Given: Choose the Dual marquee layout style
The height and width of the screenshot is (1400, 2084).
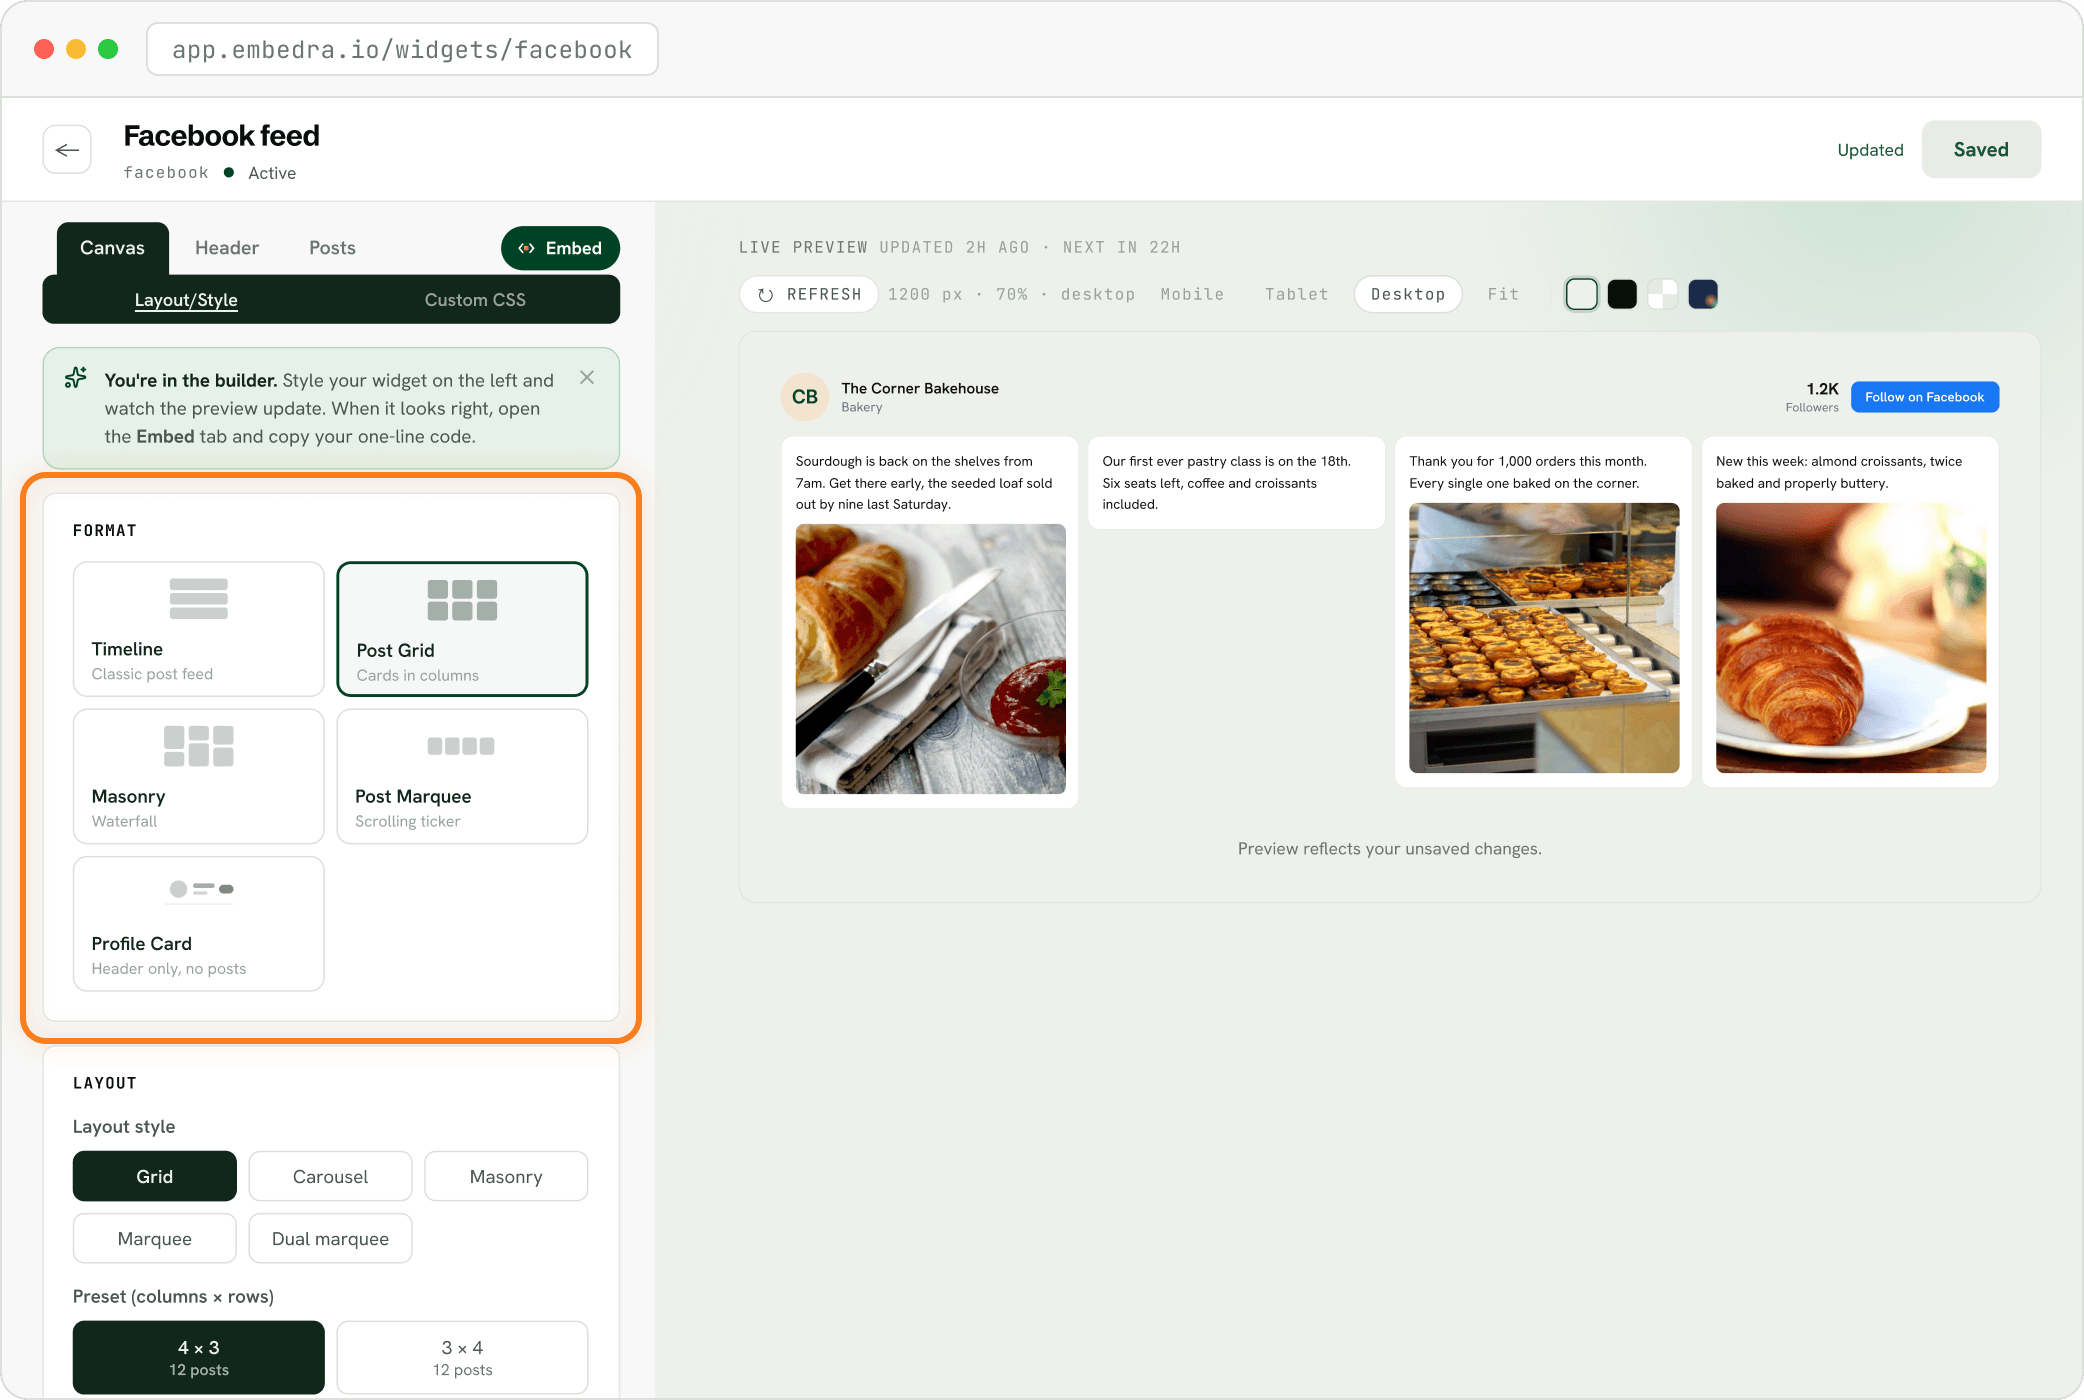Looking at the screenshot, I should [330, 1238].
